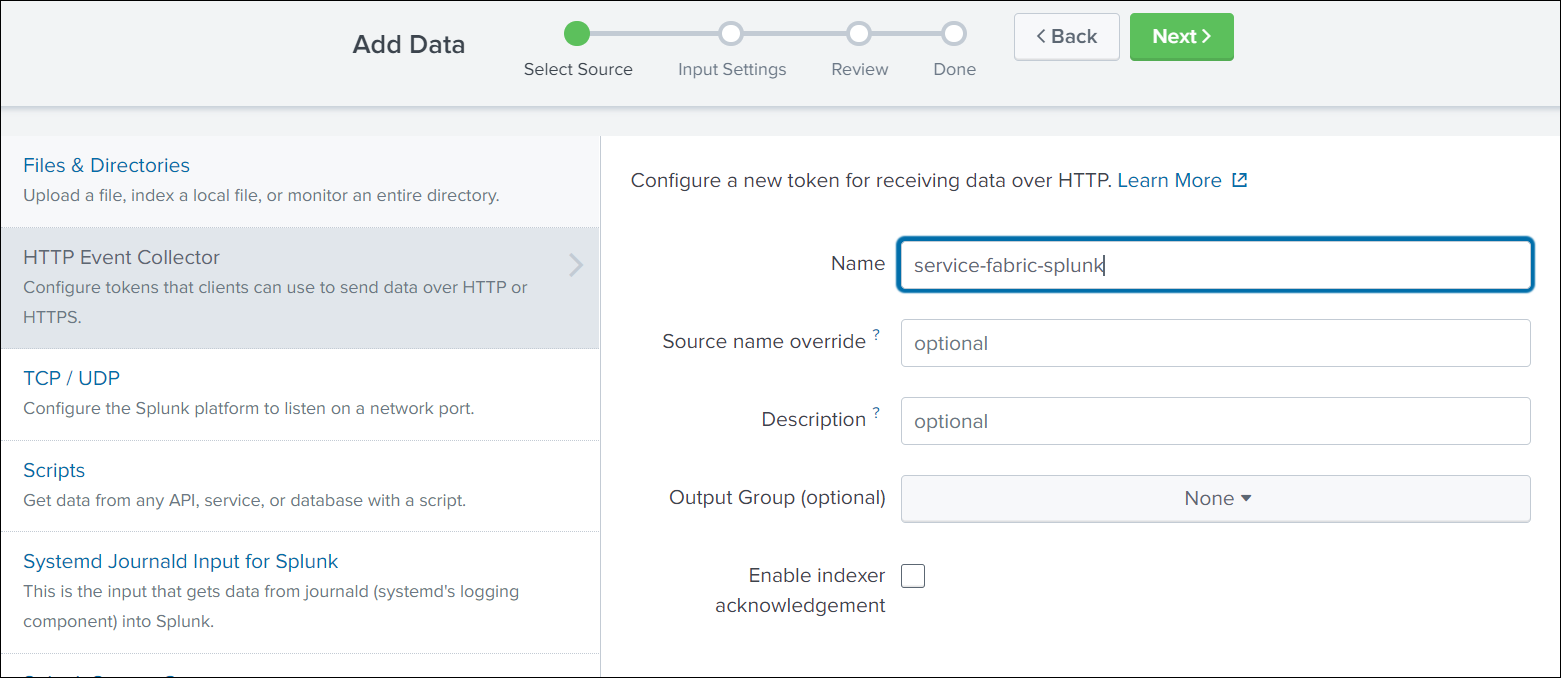This screenshot has height=678, width=1561.
Task: Select the Scripts data input
Action: [54, 470]
